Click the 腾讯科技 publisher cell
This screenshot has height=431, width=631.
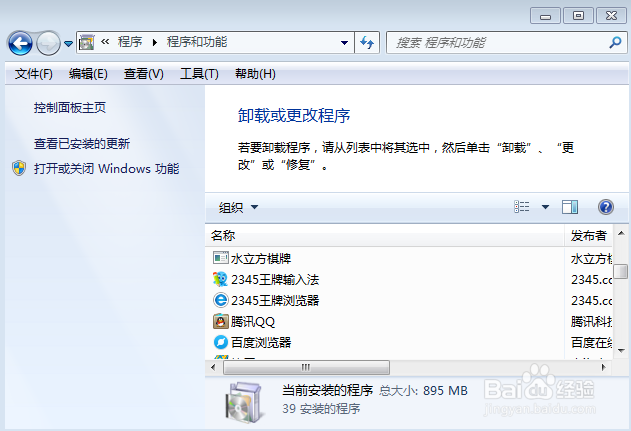[x=591, y=322]
